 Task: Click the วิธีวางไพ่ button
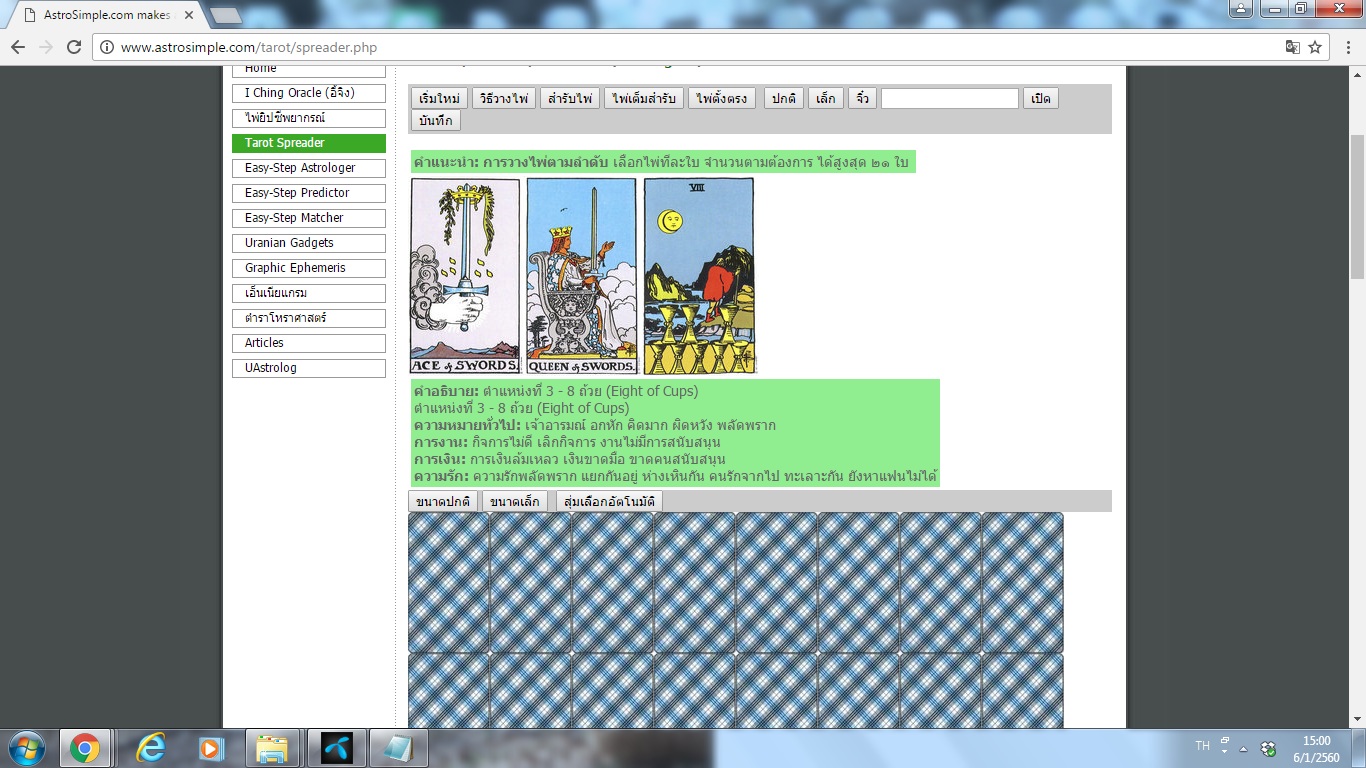(x=504, y=98)
